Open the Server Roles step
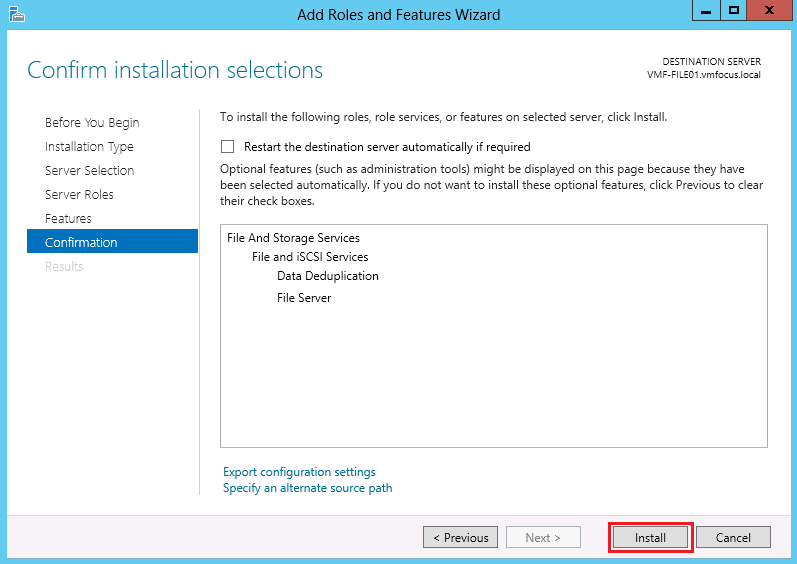 pyautogui.click(x=79, y=195)
